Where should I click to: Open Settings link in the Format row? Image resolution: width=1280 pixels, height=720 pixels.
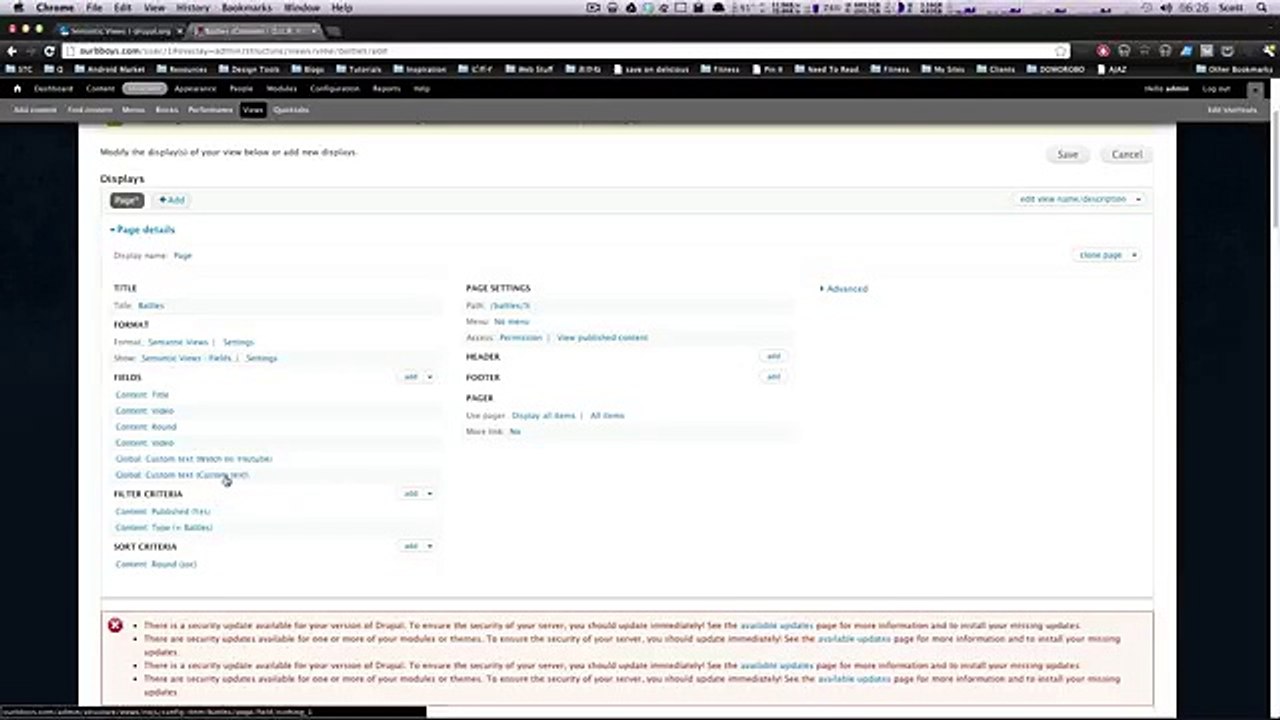pyautogui.click(x=238, y=342)
